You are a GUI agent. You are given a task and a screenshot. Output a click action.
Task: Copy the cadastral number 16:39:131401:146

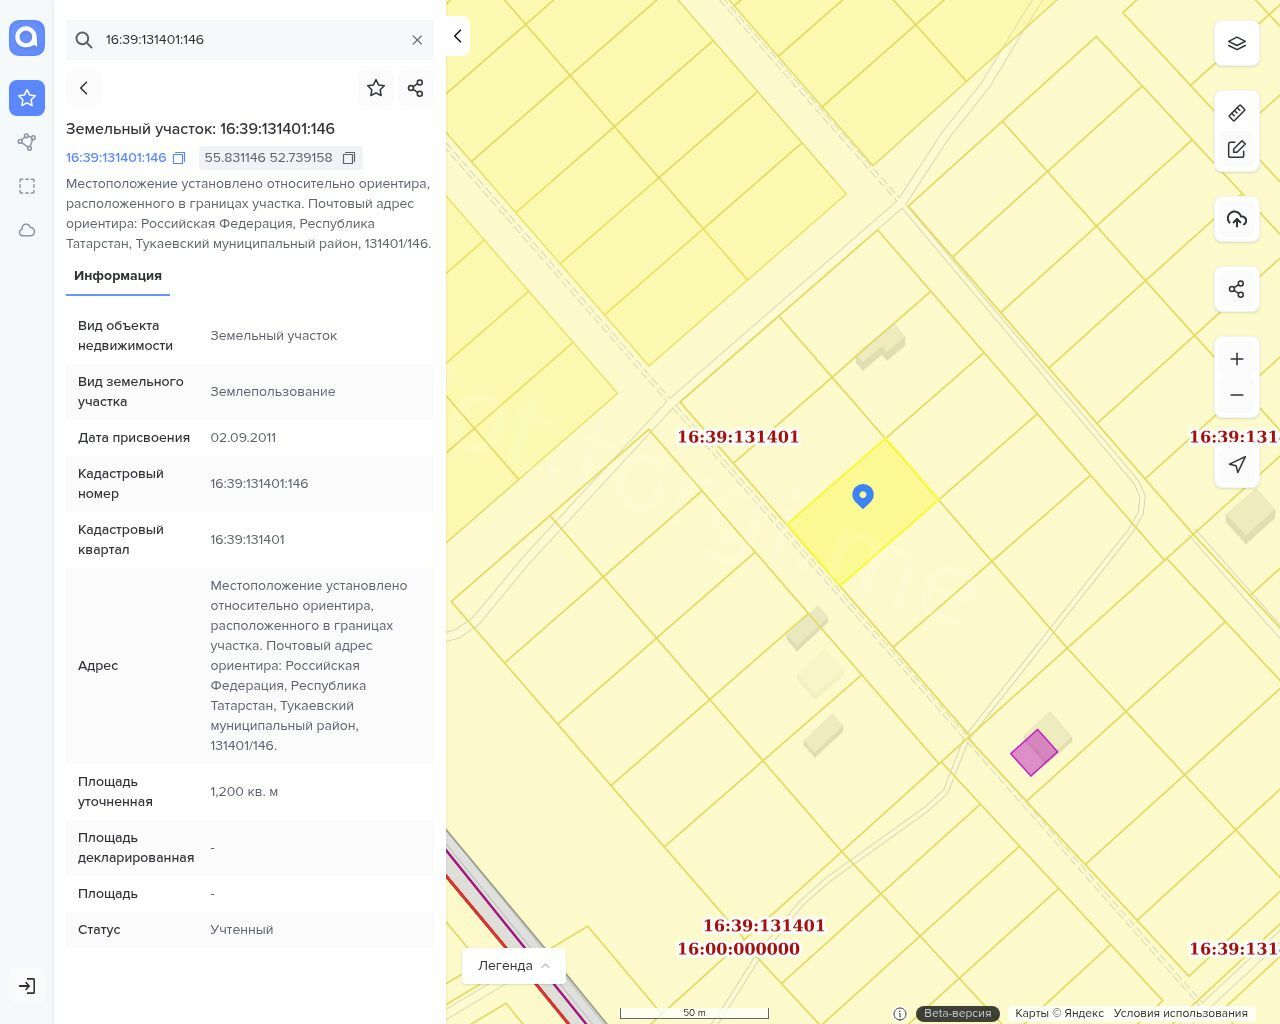tap(179, 158)
